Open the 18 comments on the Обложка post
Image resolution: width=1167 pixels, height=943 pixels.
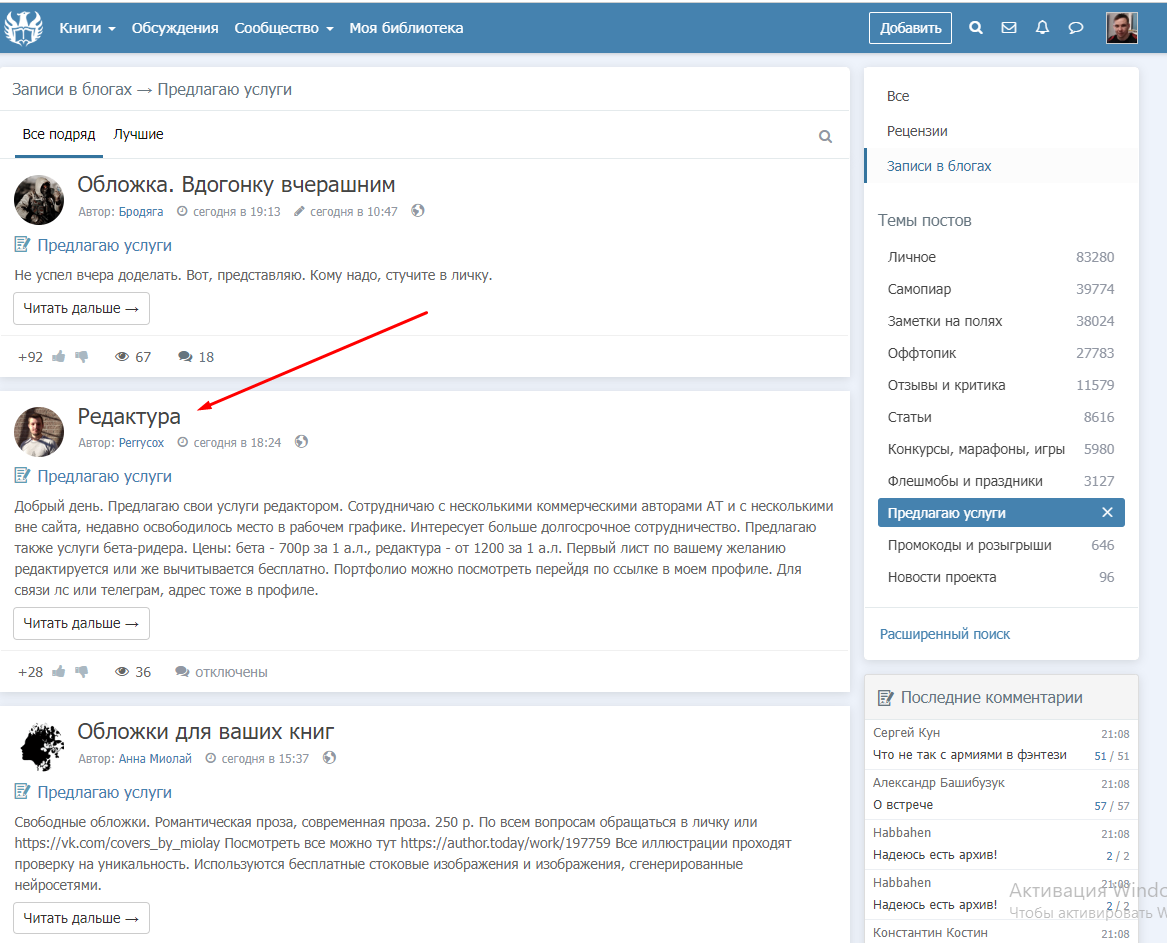[x=196, y=357]
